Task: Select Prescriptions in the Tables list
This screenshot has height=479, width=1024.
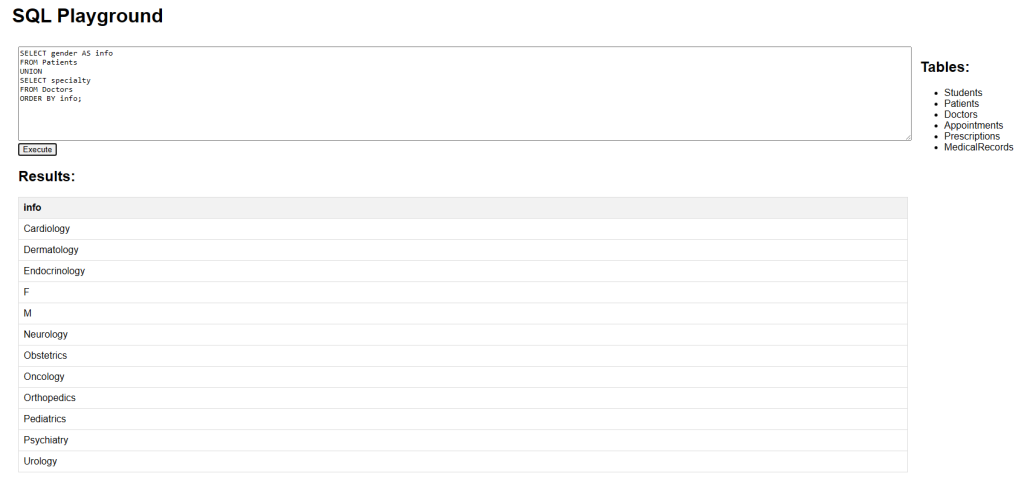Action: [972, 136]
